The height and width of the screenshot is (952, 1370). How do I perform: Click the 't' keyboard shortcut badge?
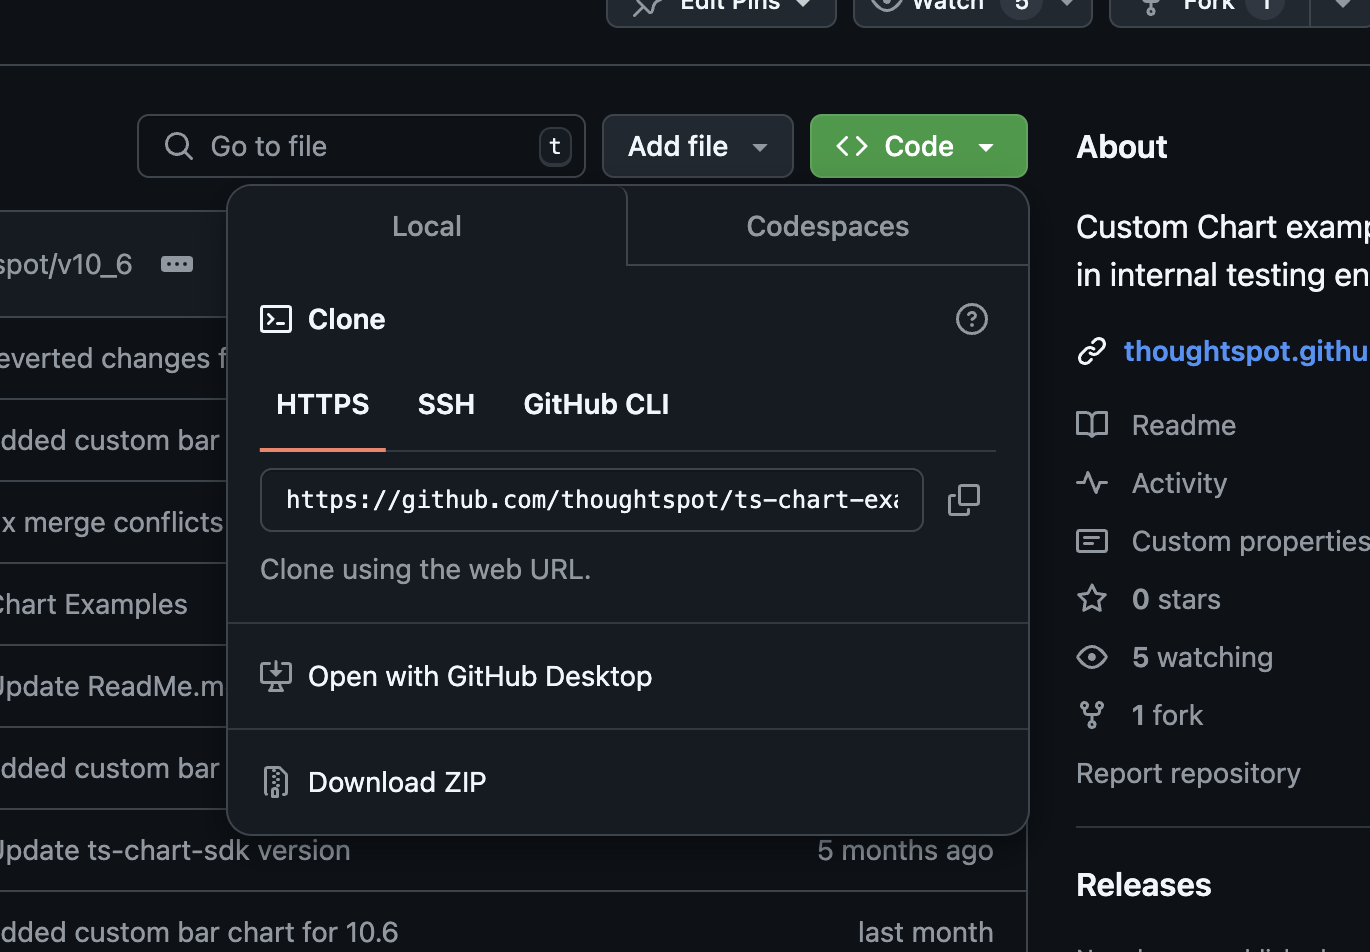555,146
